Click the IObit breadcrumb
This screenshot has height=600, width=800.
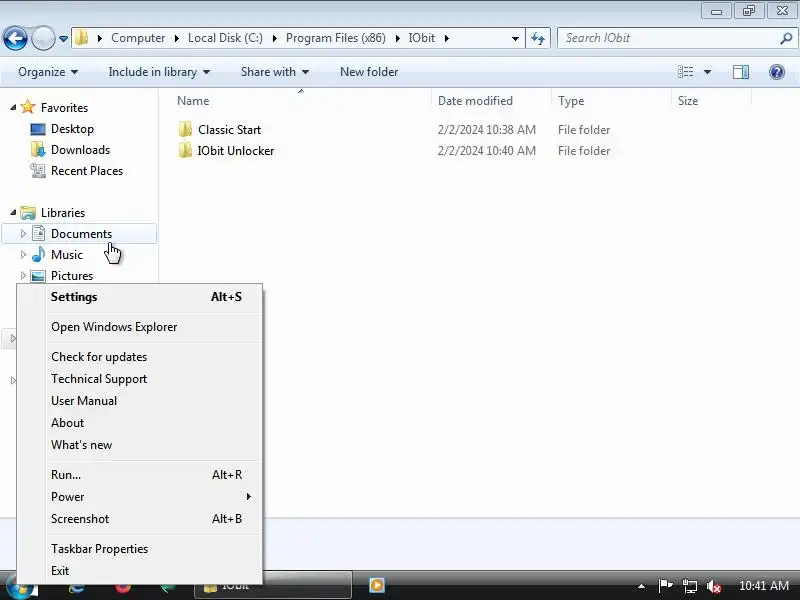(422, 38)
